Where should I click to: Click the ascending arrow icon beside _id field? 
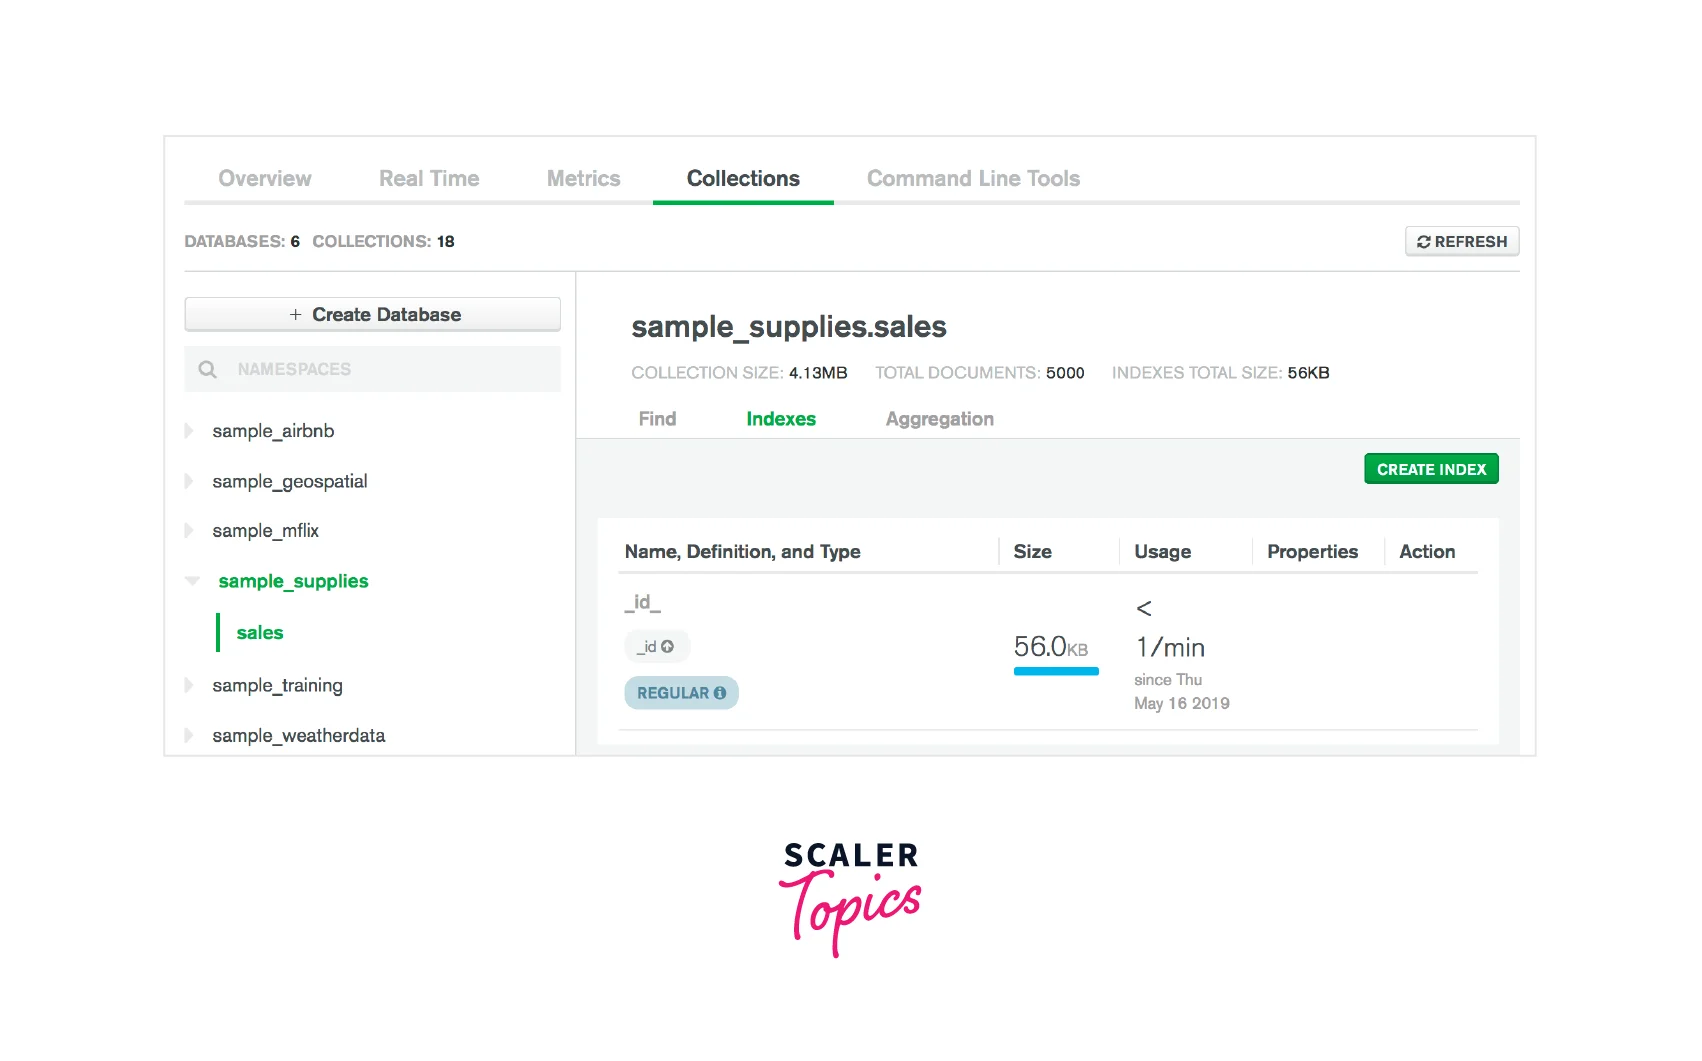(668, 647)
